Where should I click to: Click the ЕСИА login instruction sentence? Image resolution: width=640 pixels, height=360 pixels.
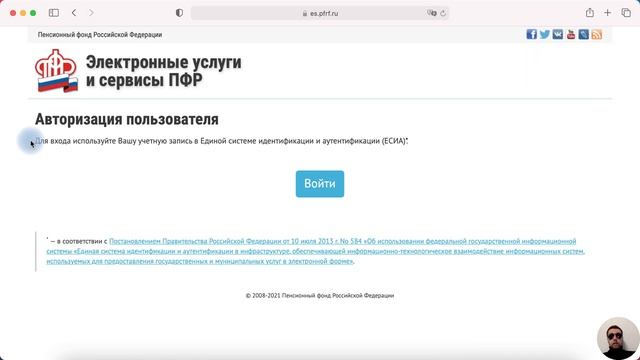point(221,141)
